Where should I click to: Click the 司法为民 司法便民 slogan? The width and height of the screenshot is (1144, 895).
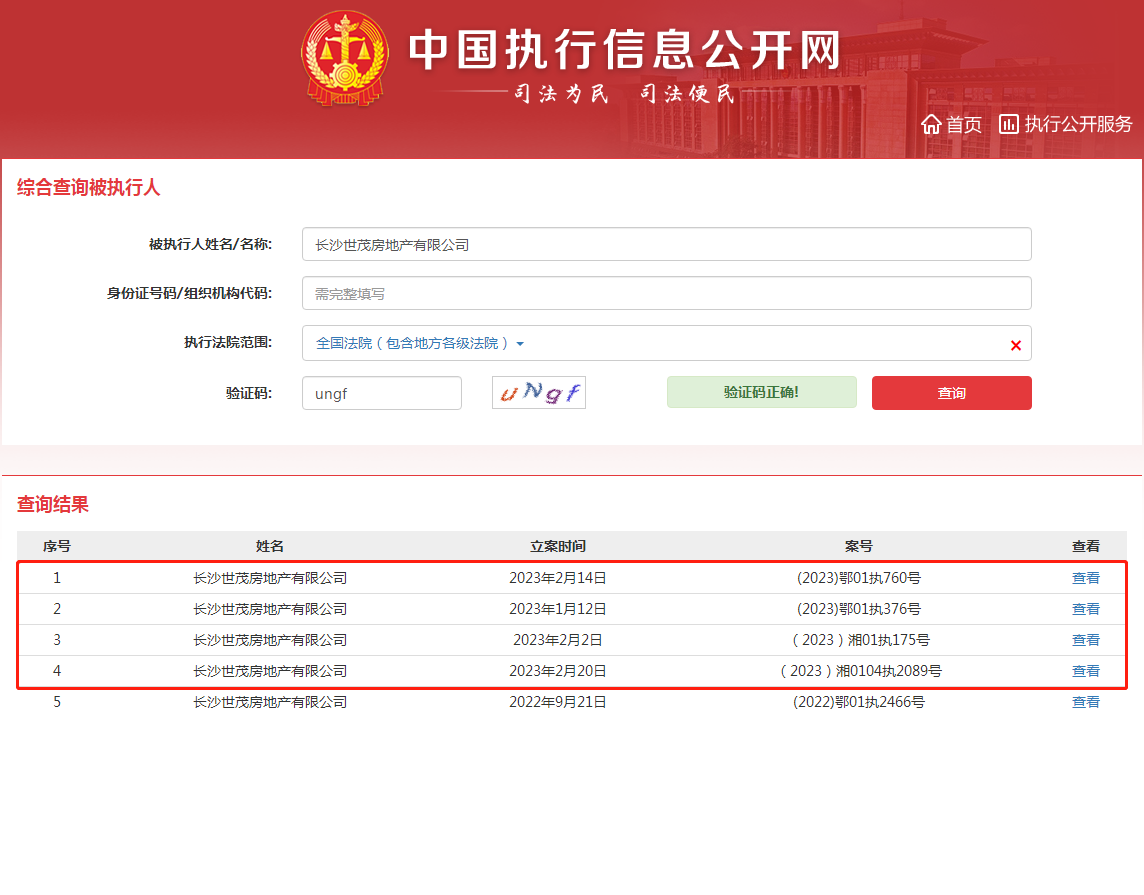[624, 94]
